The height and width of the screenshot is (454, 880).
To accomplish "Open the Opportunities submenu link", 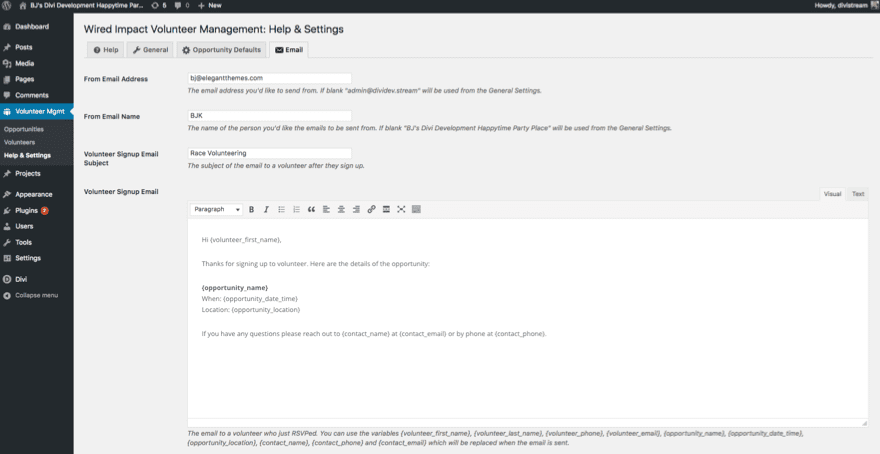I will click(24, 129).
